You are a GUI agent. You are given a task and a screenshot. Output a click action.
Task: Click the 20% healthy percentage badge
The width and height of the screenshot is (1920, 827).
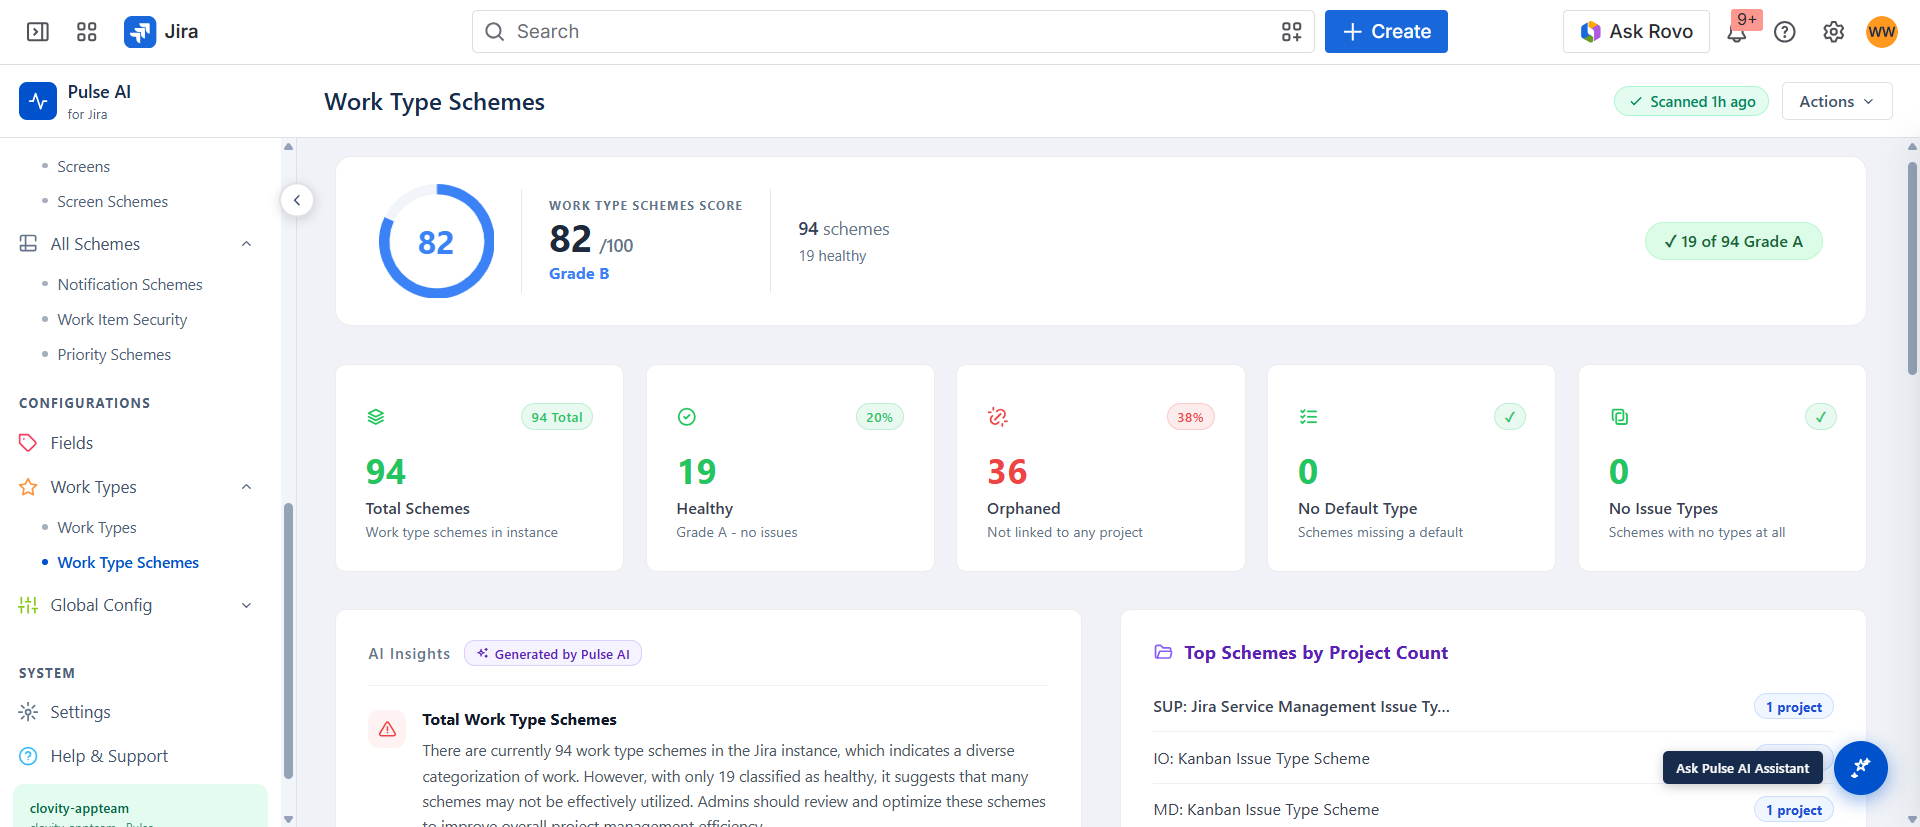pos(879,417)
